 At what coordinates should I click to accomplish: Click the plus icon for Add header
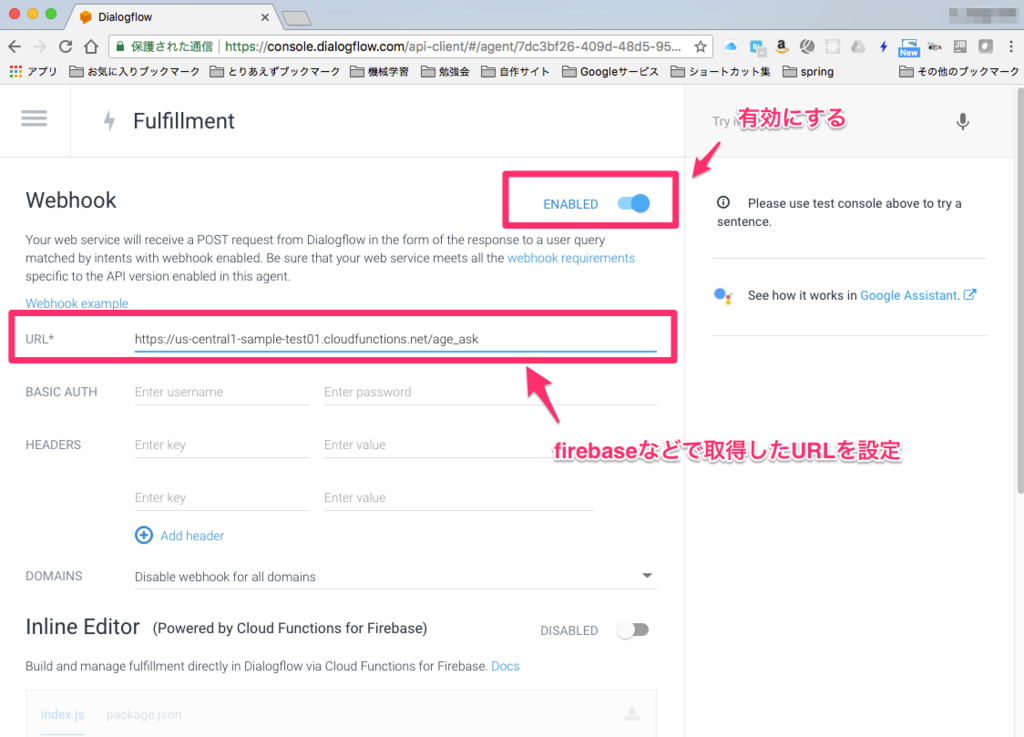coord(144,535)
